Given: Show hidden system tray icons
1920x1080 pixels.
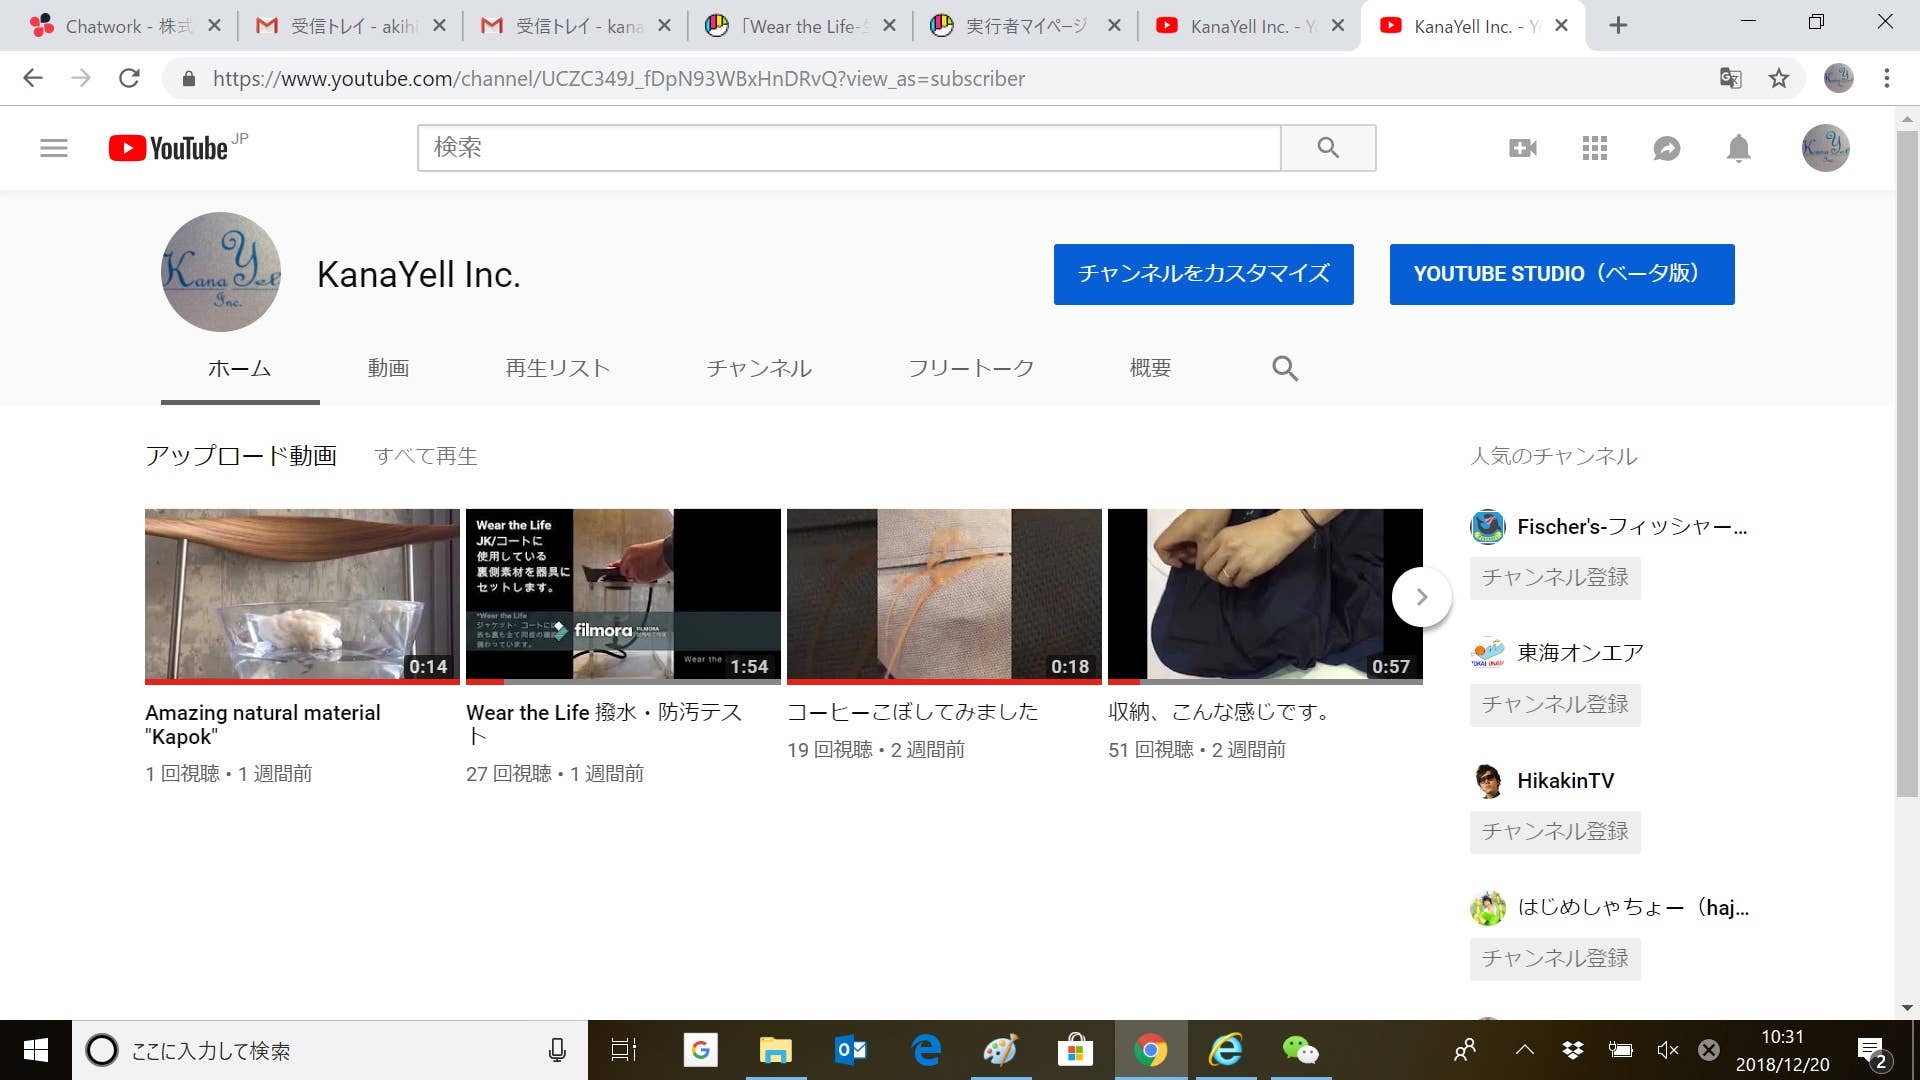Looking at the screenshot, I should (x=1524, y=1050).
